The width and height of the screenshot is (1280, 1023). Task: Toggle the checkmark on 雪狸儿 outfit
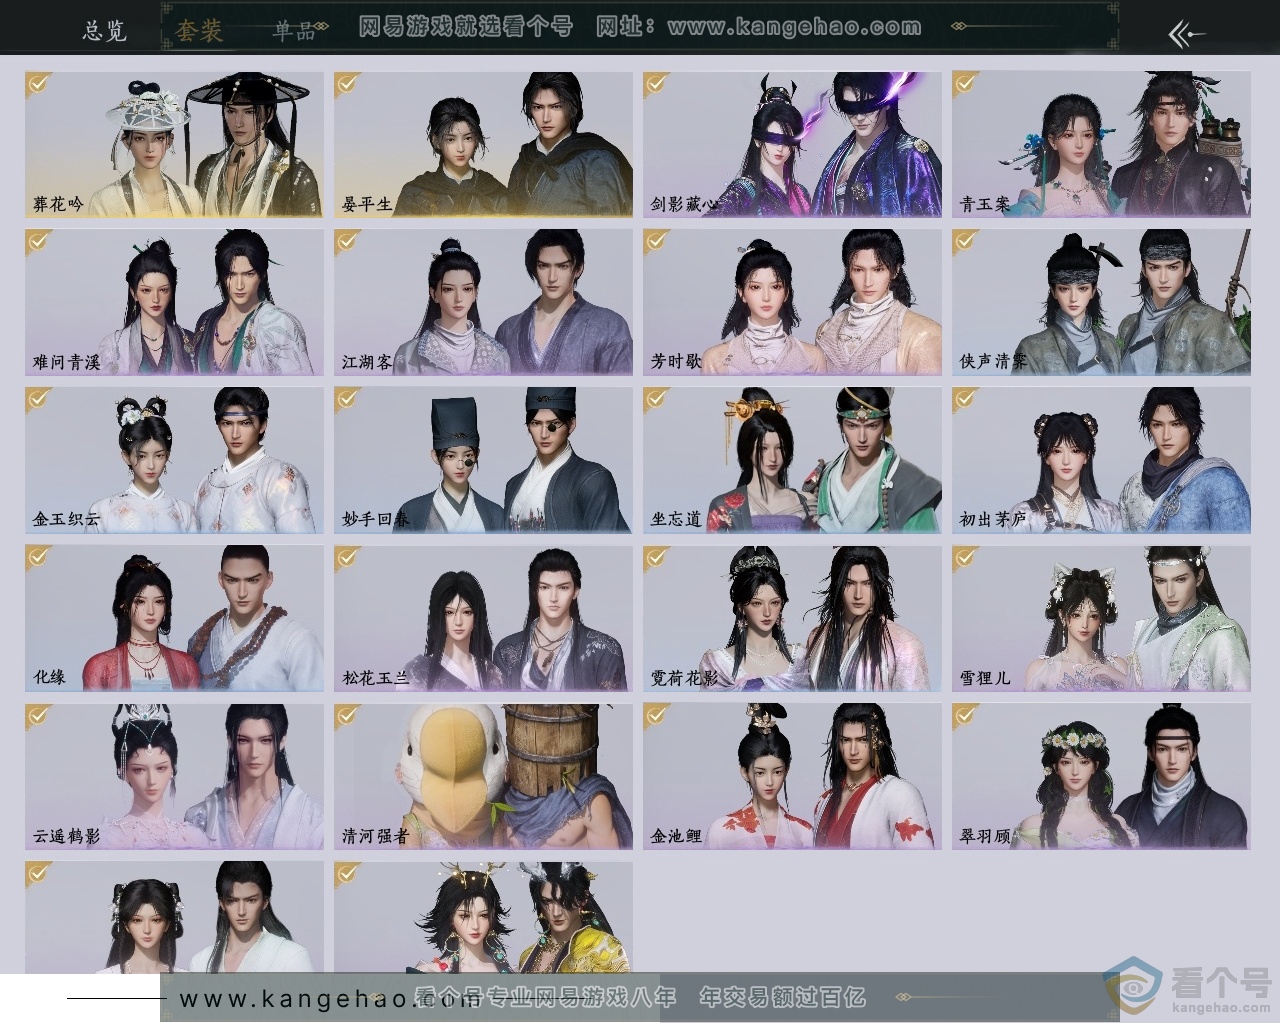click(966, 559)
